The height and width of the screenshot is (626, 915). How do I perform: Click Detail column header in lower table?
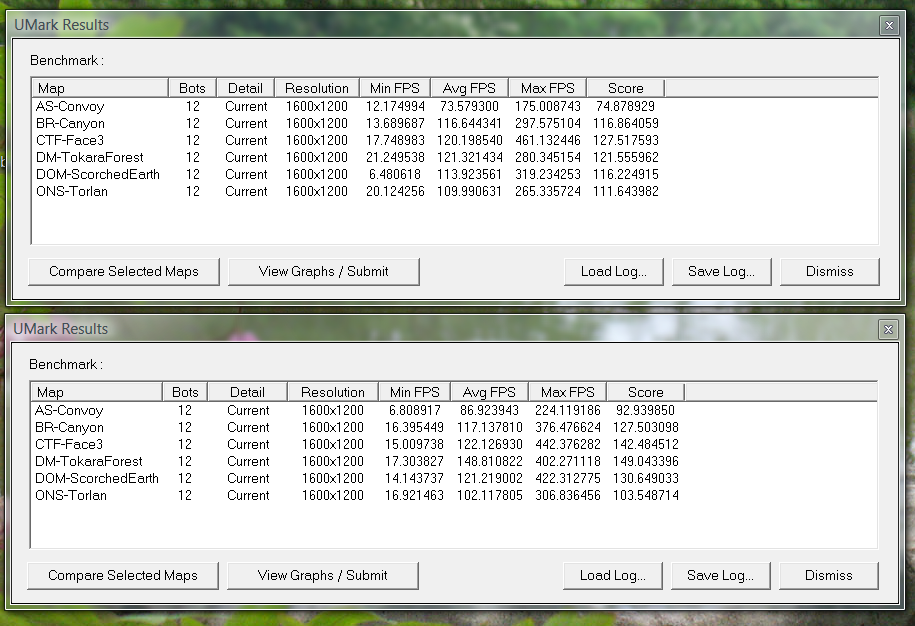(x=247, y=392)
